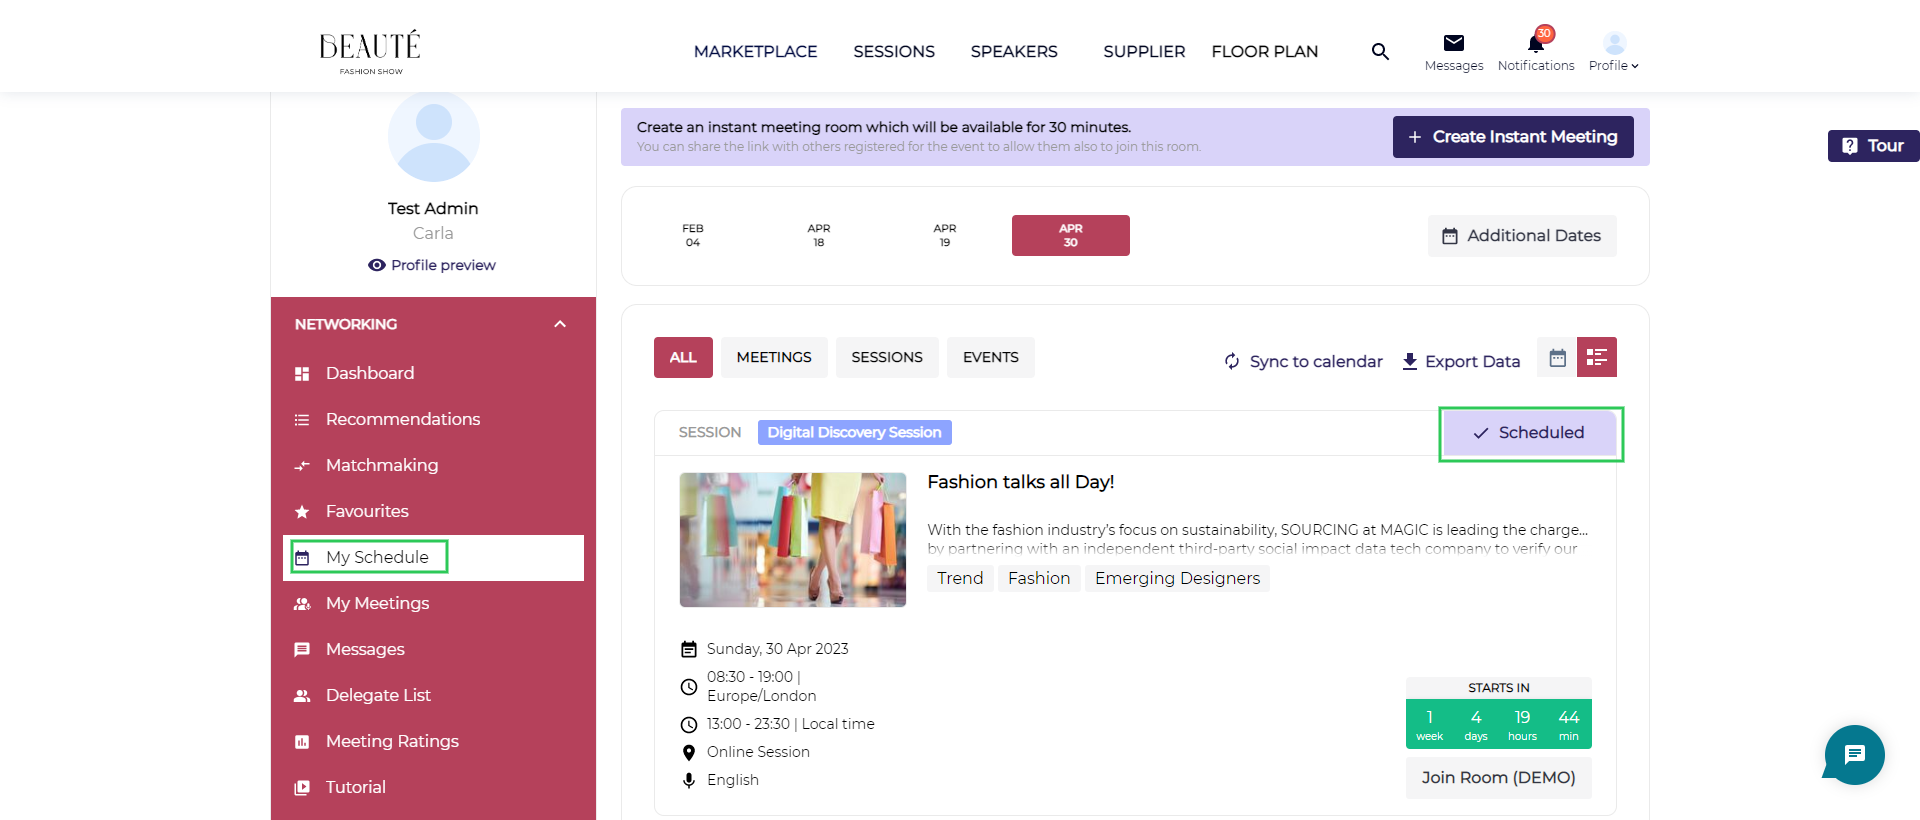Click the Export Data download icon
This screenshot has height=820, width=1920.
1409,361
